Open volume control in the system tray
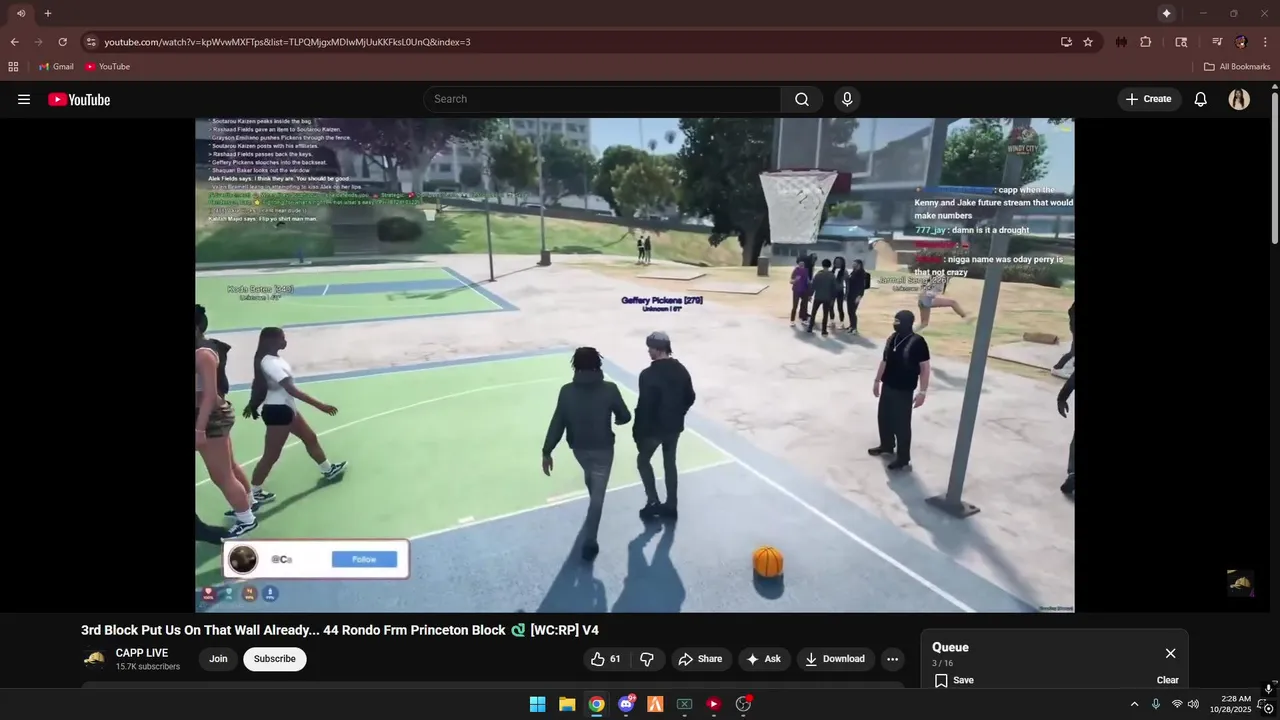 pos(1193,704)
